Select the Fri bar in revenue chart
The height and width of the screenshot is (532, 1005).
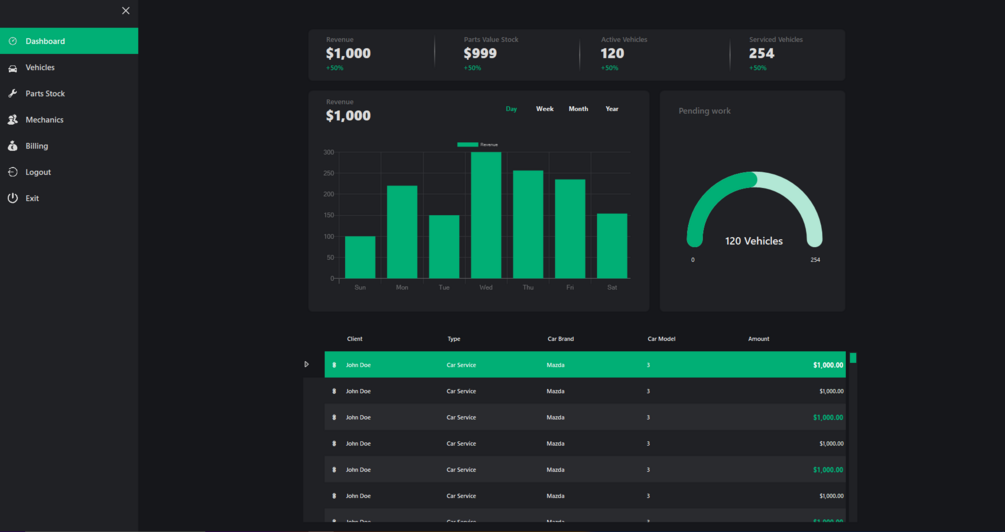click(570, 229)
